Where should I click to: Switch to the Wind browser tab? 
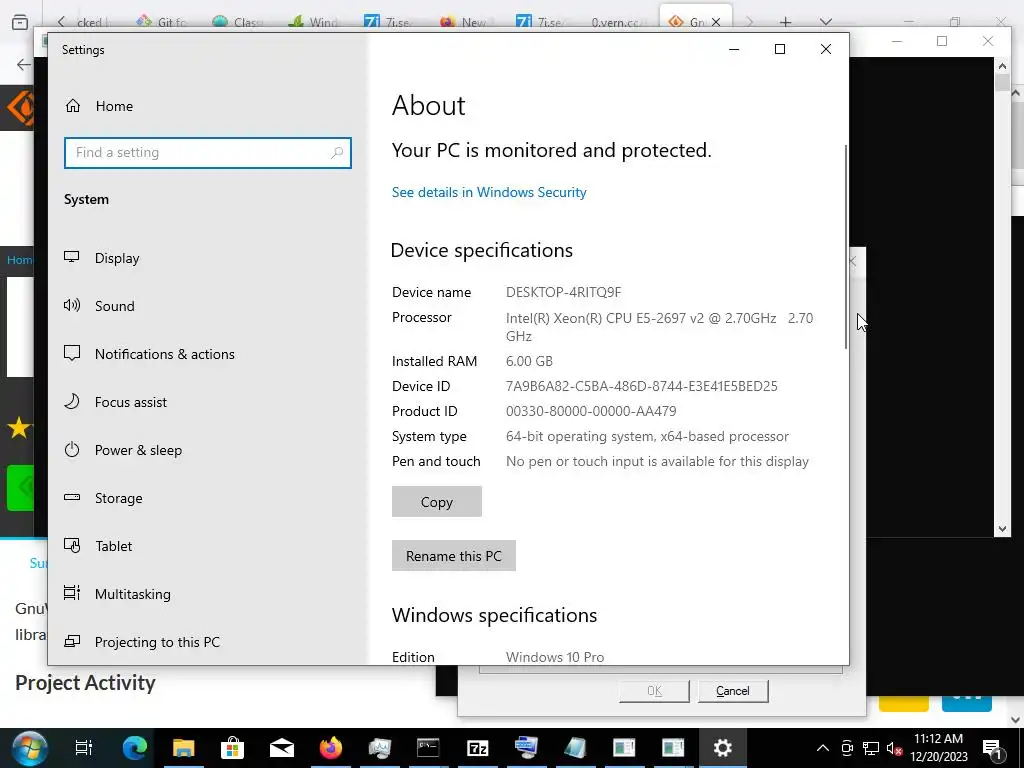pos(313,22)
